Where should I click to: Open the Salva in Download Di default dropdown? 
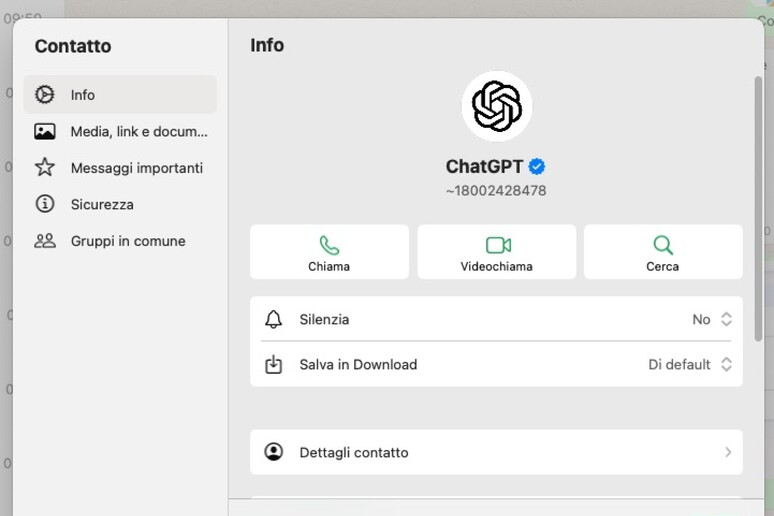click(691, 365)
